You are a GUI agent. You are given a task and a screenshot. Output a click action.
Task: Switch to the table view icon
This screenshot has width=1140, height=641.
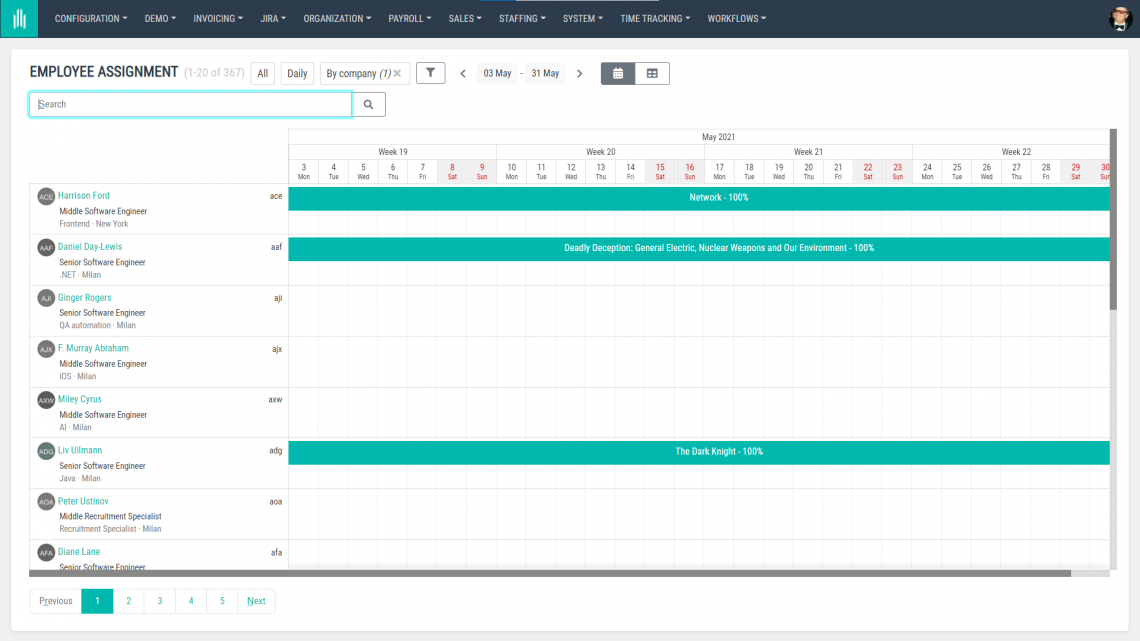point(653,73)
